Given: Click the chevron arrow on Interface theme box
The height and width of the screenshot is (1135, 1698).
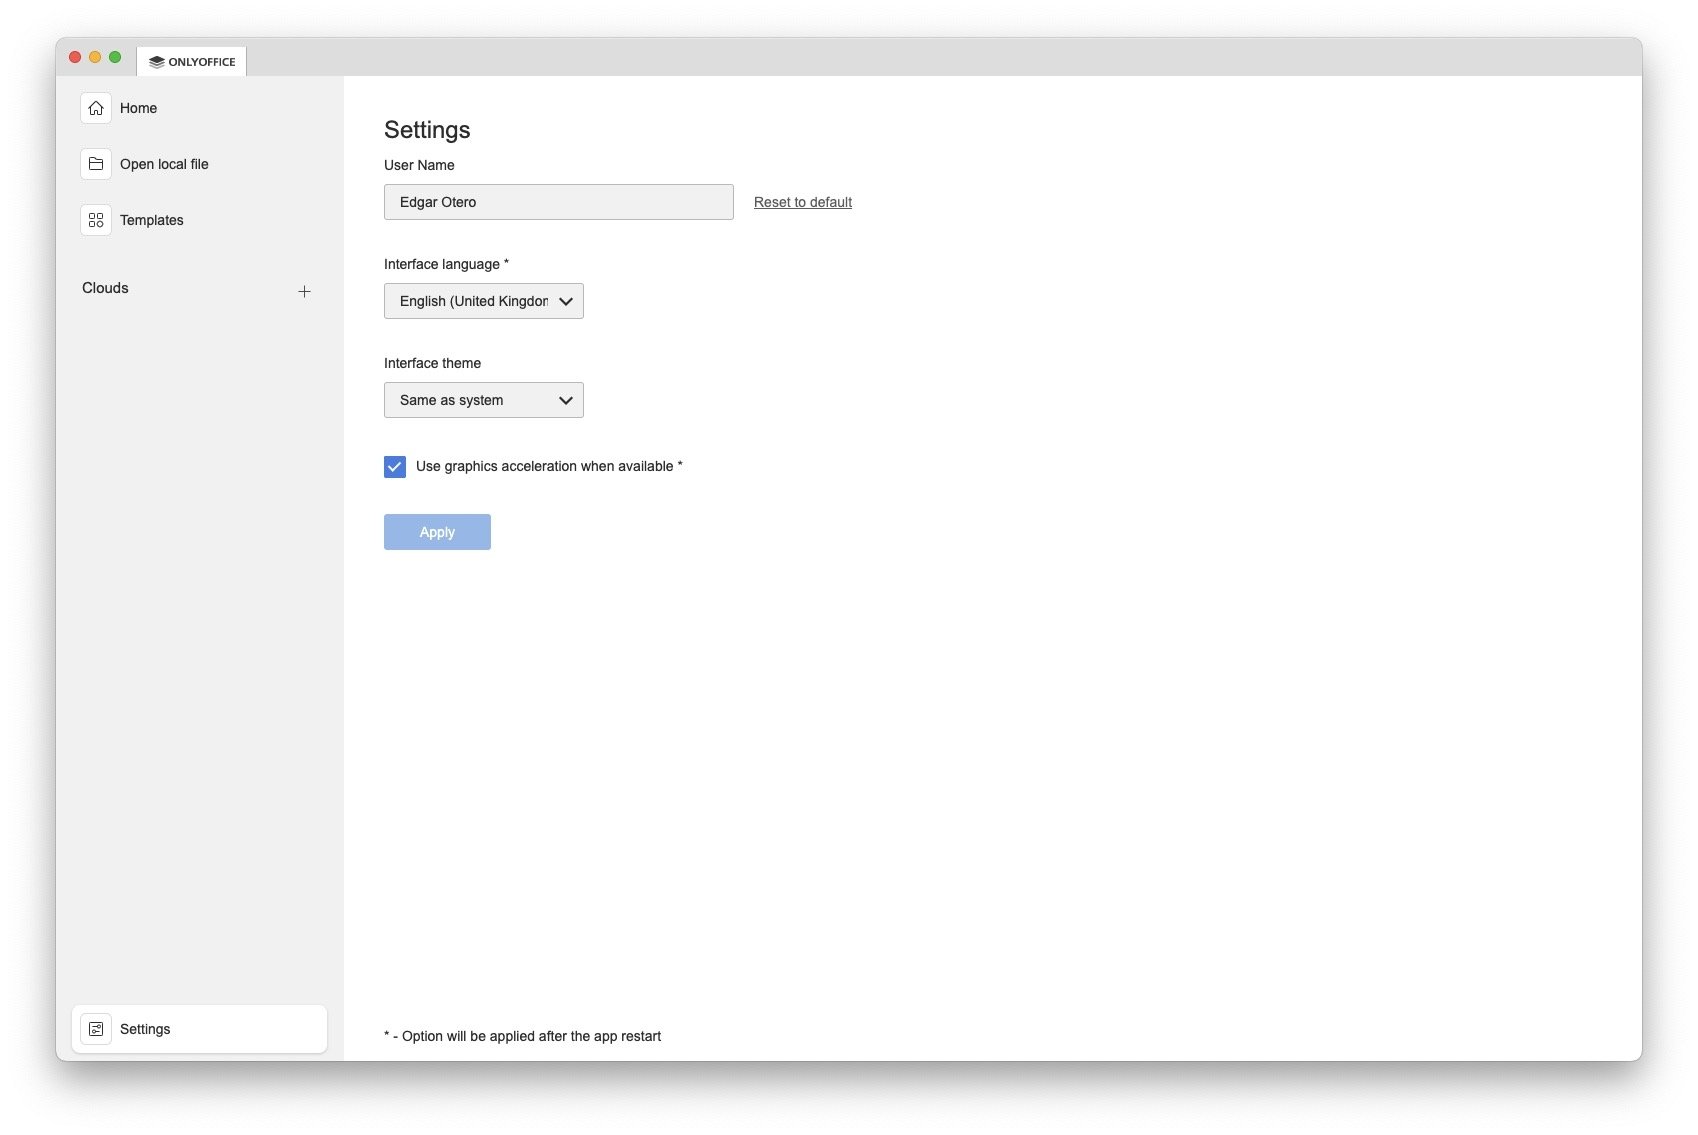Looking at the screenshot, I should point(565,400).
